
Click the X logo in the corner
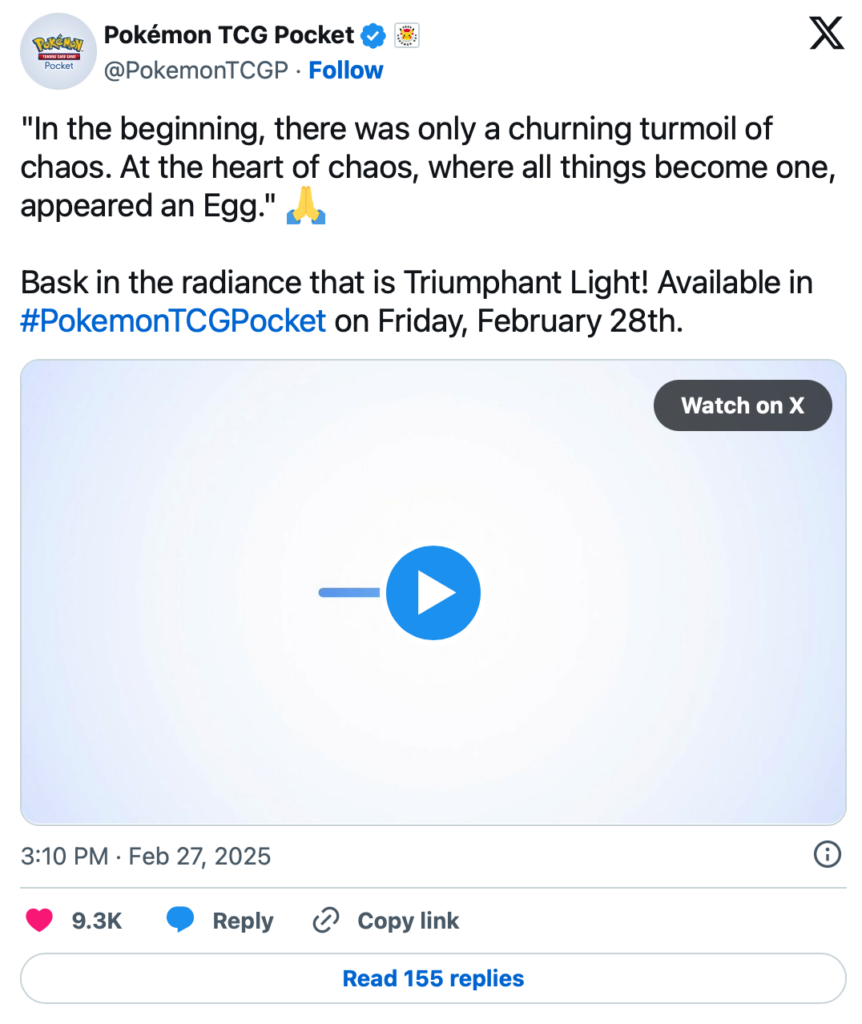pos(825,37)
